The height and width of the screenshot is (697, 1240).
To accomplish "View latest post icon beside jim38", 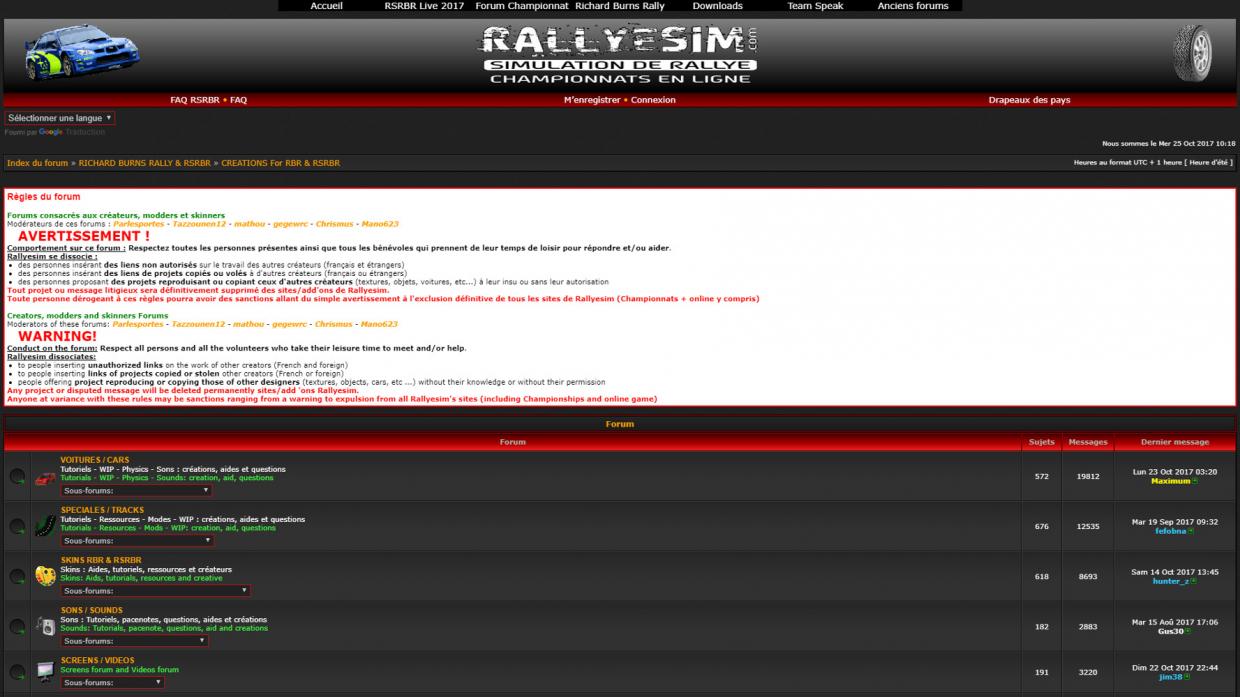I will [x=1187, y=677].
